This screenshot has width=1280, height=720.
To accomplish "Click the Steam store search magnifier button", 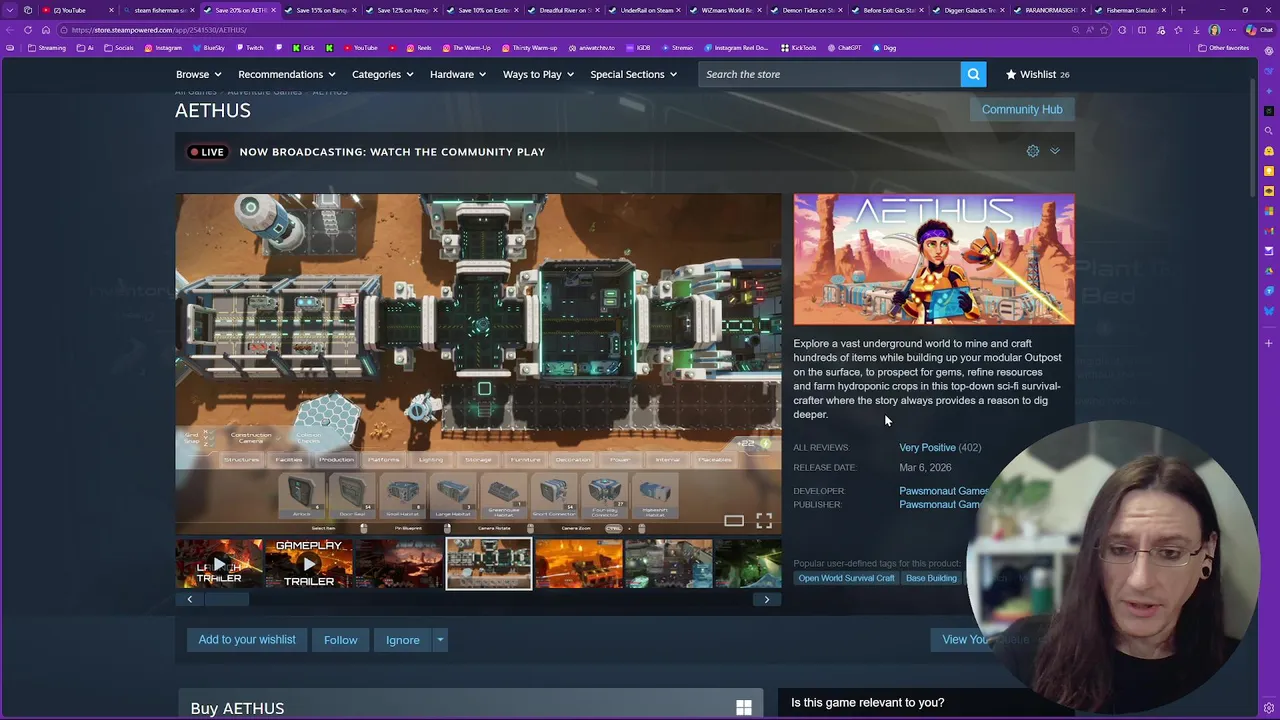I will 973,74.
